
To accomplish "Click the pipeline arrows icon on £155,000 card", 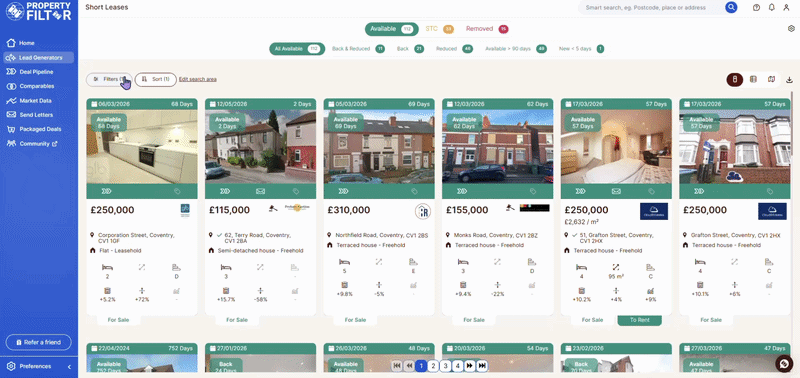I will click(462, 191).
